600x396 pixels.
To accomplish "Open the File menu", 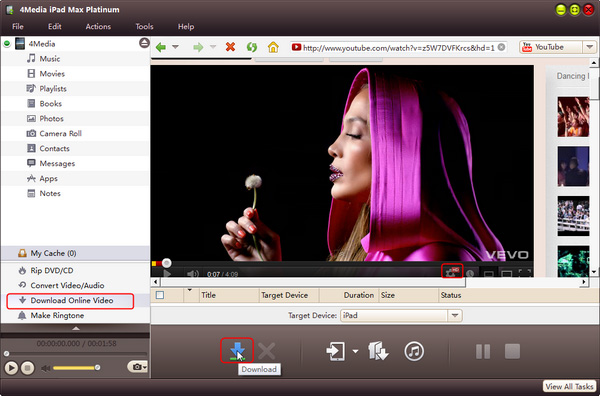I will click(18, 26).
